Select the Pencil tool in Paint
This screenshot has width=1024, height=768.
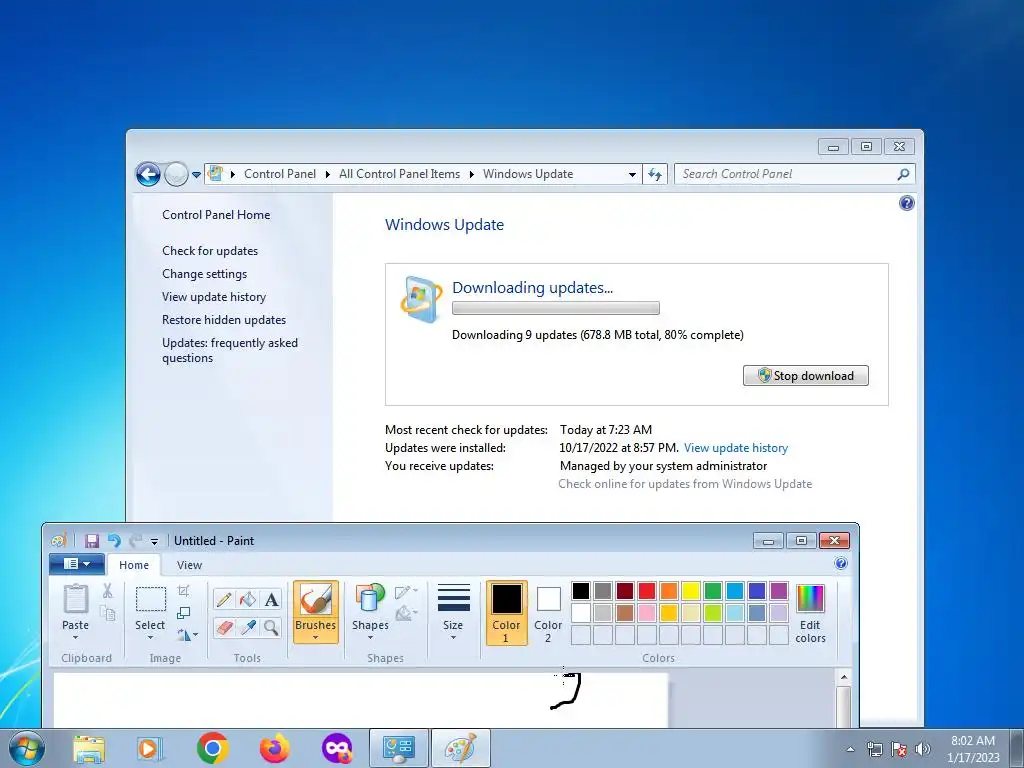click(223, 599)
